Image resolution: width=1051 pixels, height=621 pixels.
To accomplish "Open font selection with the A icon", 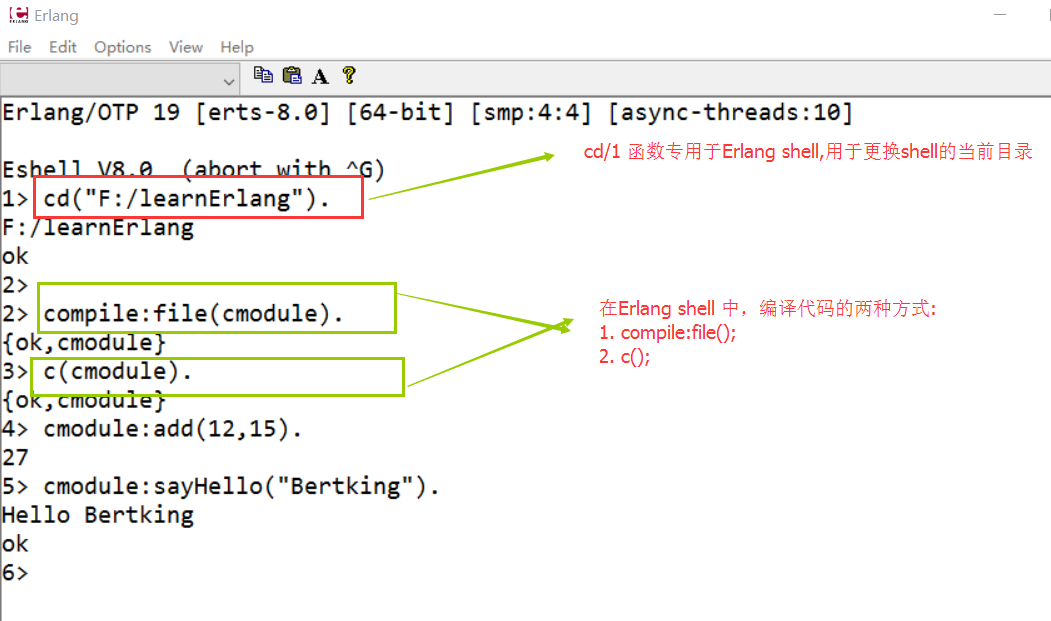I will click(x=320, y=76).
